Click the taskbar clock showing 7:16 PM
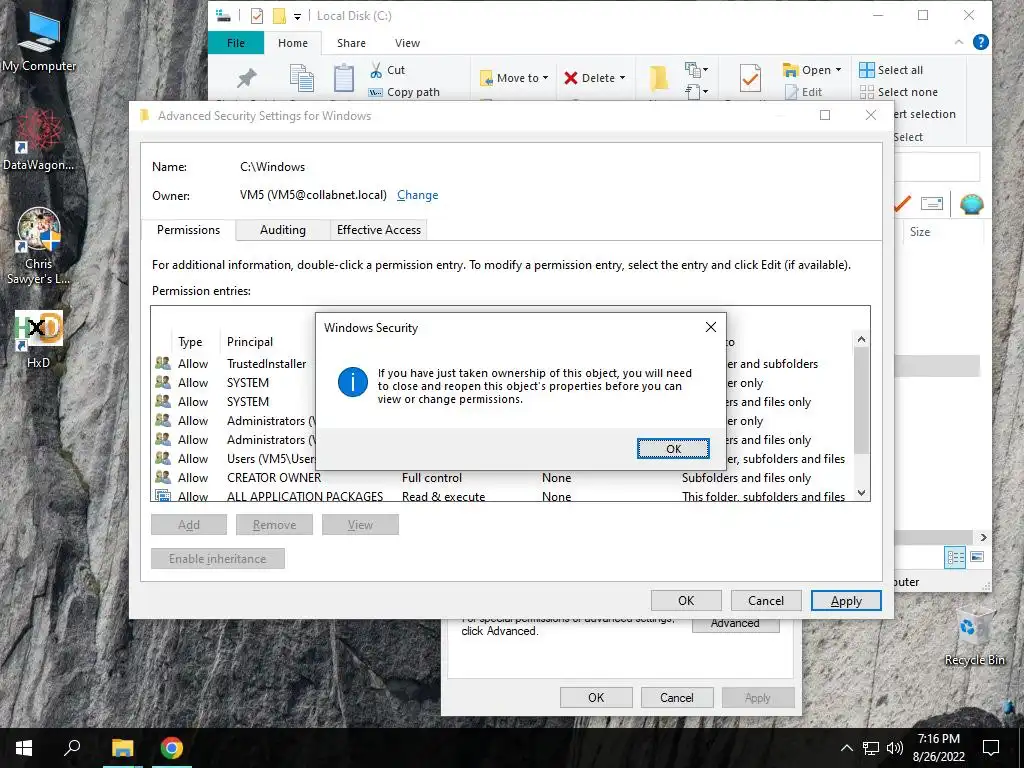This screenshot has width=1024, height=768. [938, 748]
